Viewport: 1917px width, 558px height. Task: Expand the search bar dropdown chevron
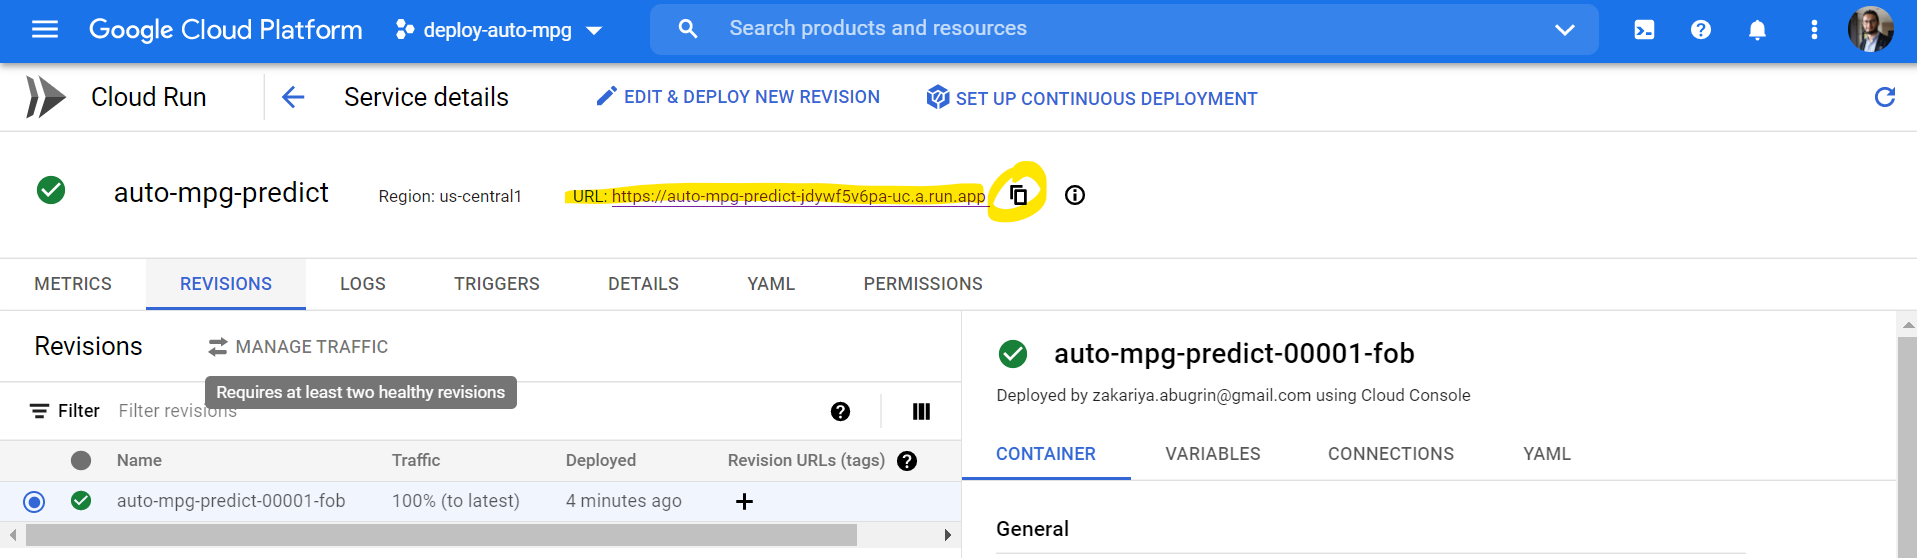(x=1565, y=30)
